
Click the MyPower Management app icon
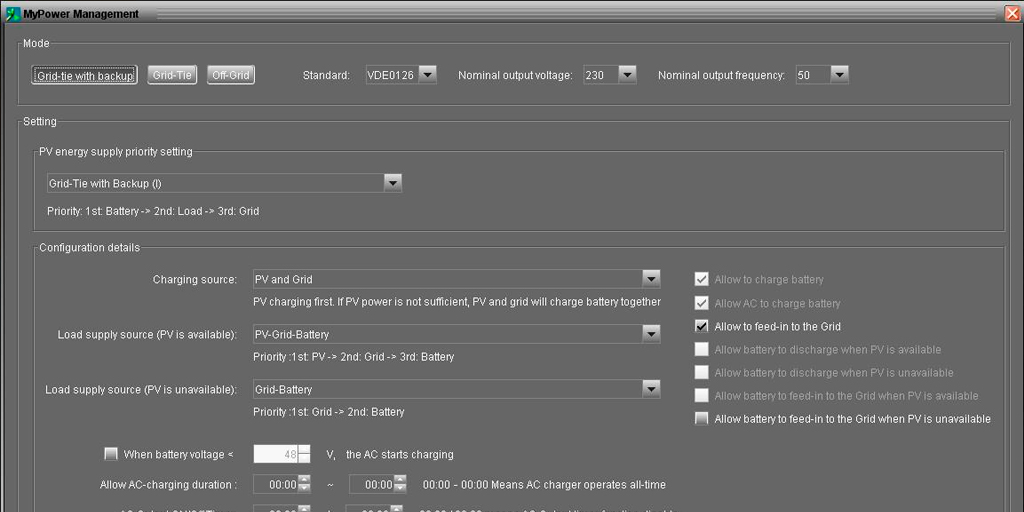[x=13, y=14]
